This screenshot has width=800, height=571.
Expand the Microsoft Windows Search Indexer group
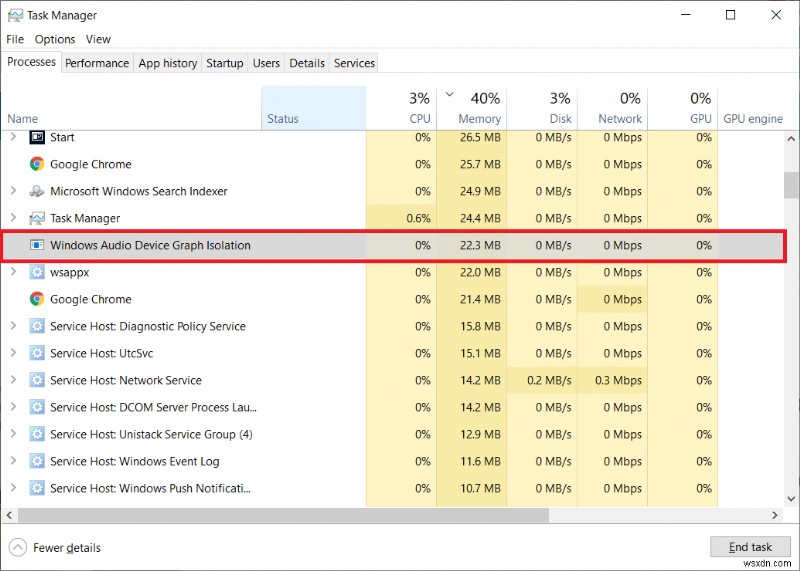[x=13, y=191]
